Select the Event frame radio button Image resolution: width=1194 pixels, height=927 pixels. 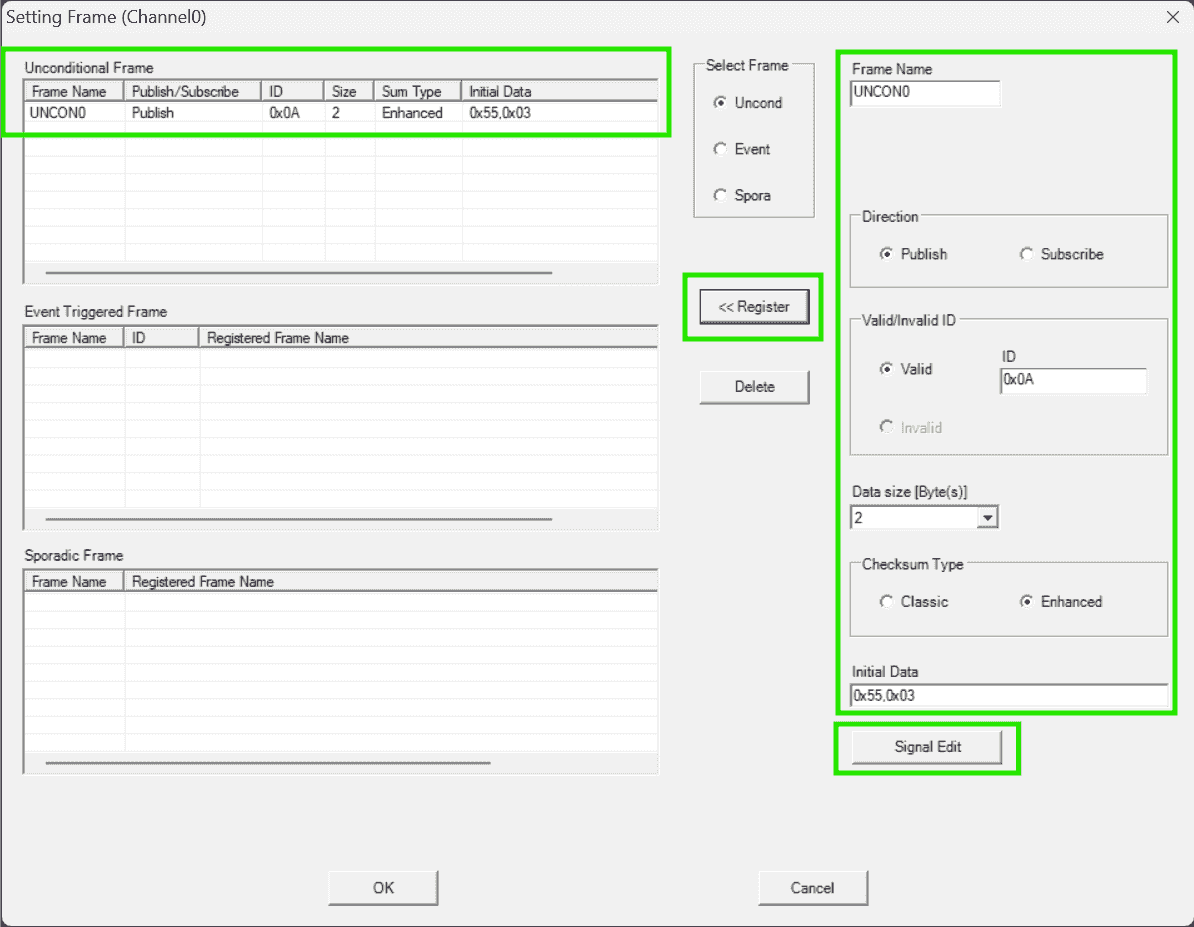(720, 149)
